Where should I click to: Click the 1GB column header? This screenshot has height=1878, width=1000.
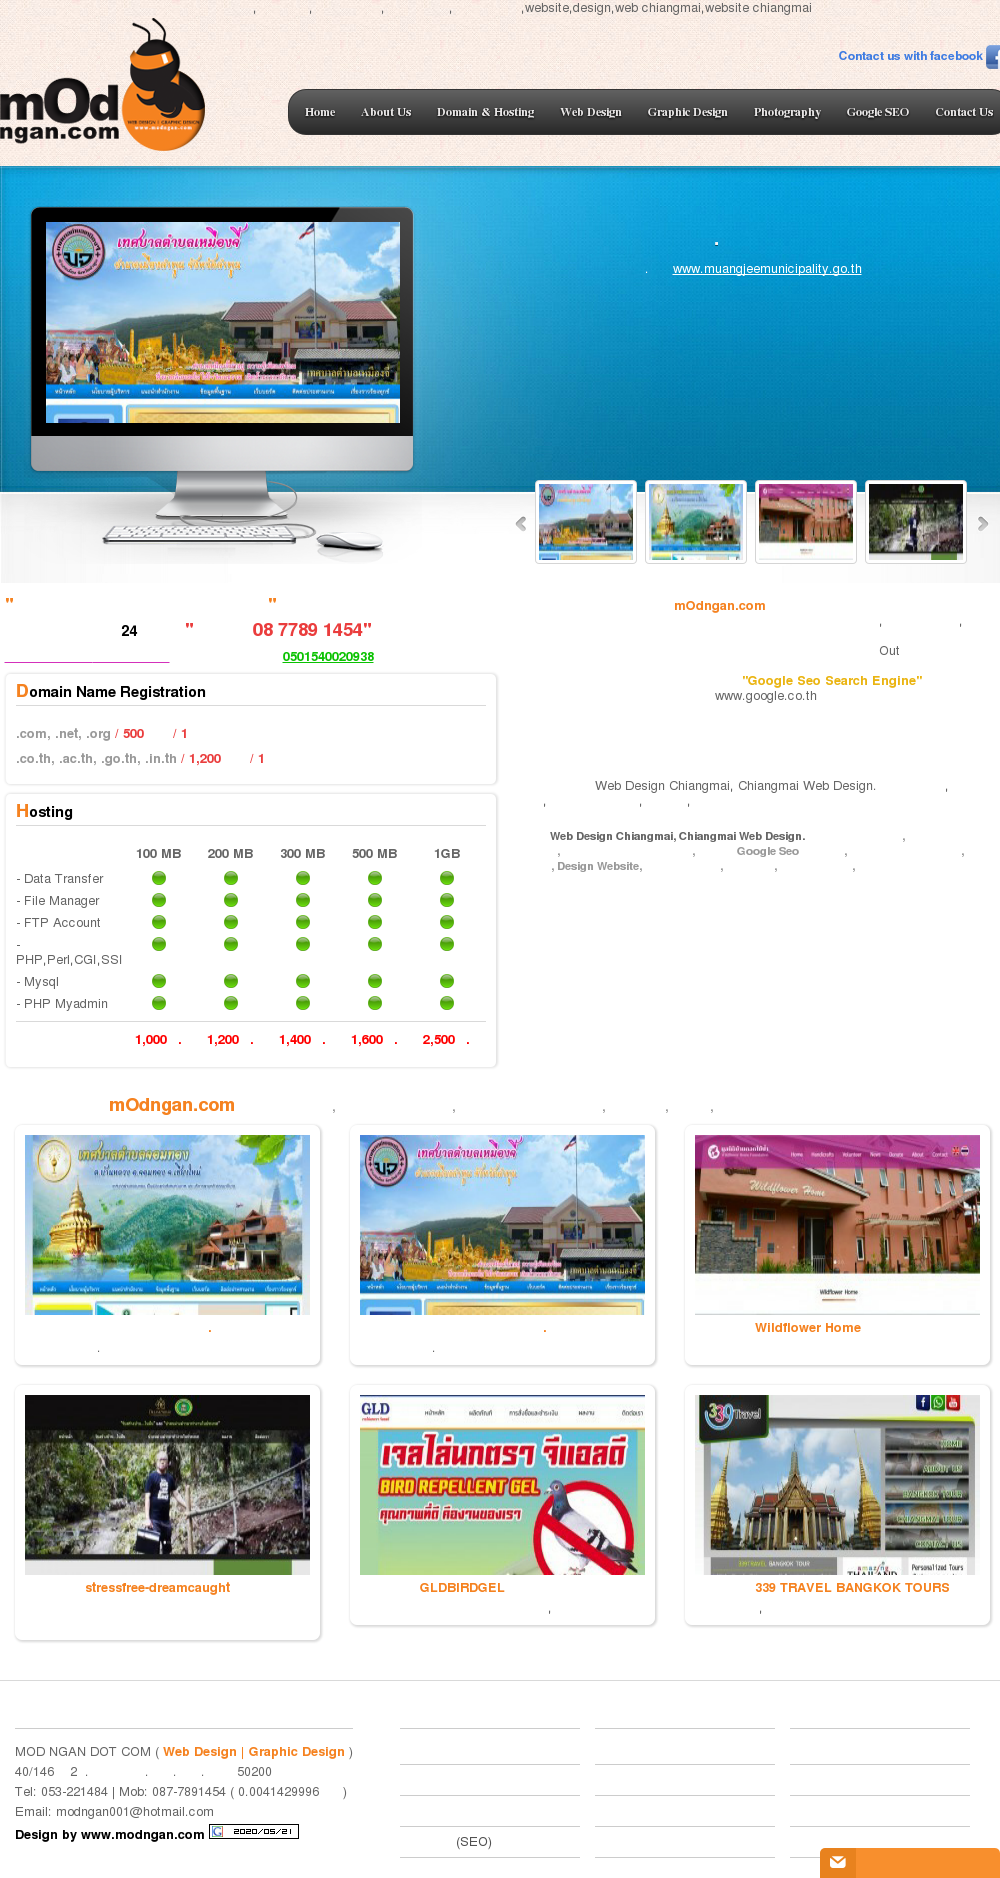coord(447,854)
